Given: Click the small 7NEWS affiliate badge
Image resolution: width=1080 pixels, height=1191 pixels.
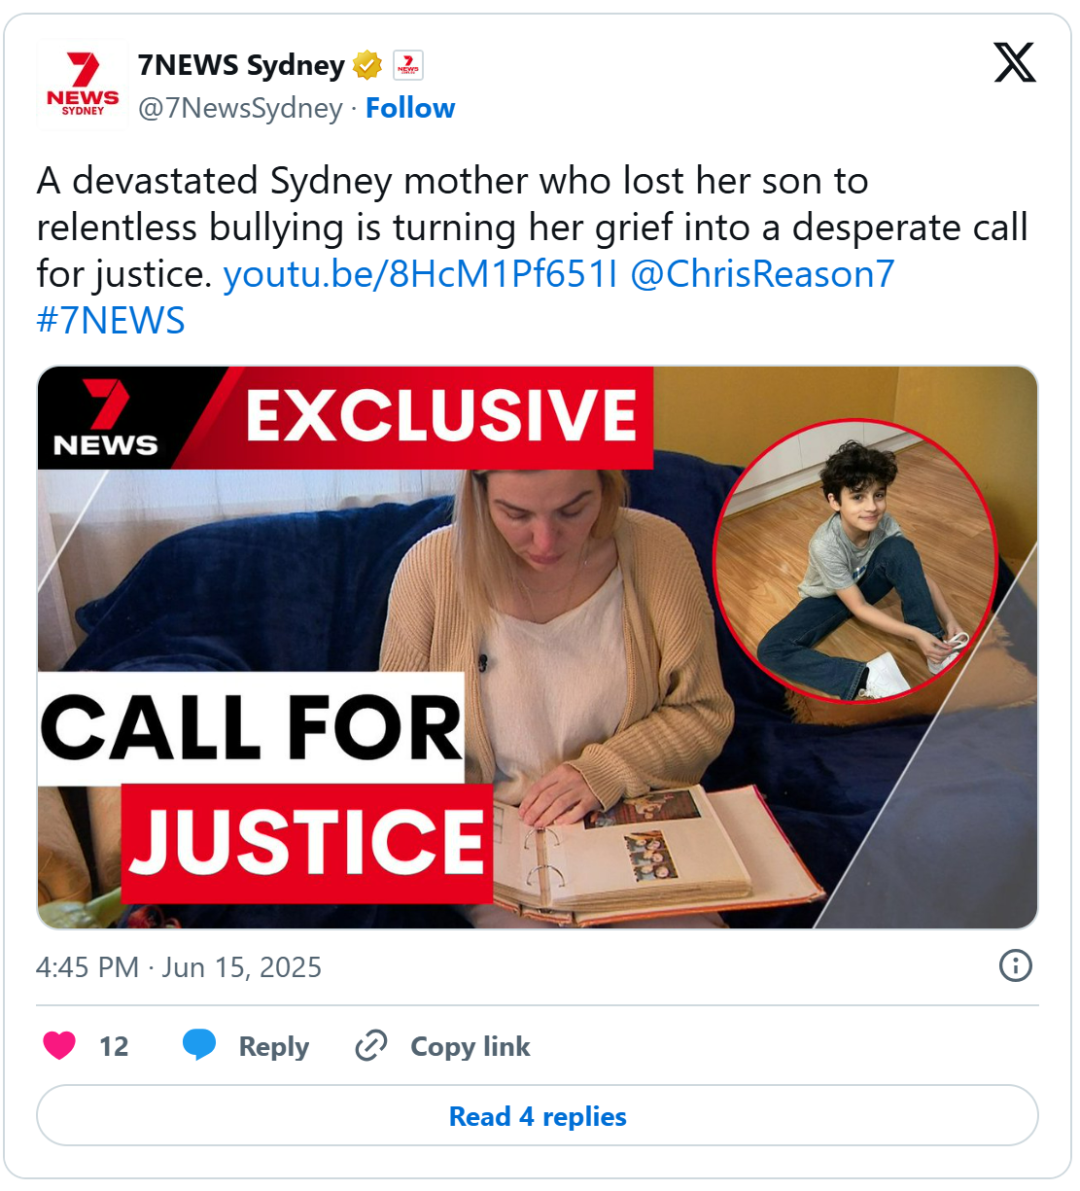Looking at the screenshot, I should (408, 66).
